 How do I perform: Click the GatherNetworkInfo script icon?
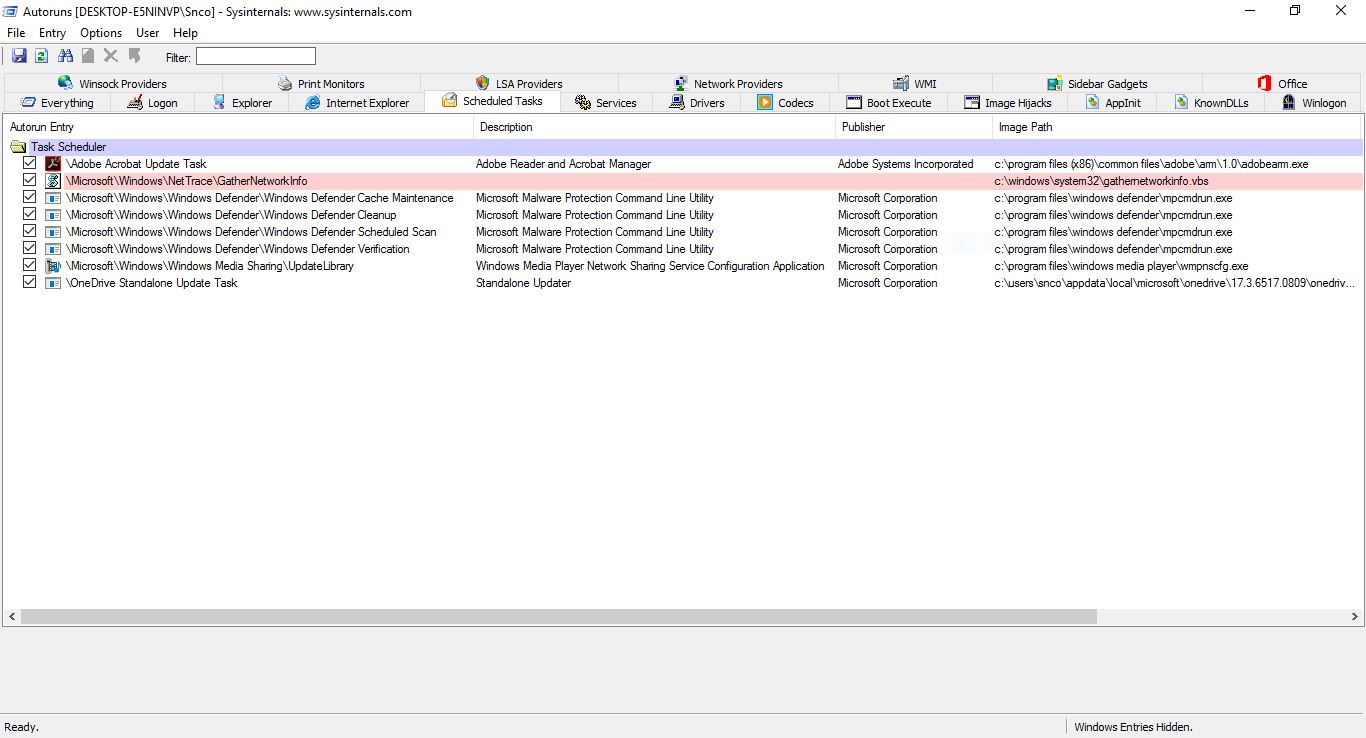click(53, 181)
